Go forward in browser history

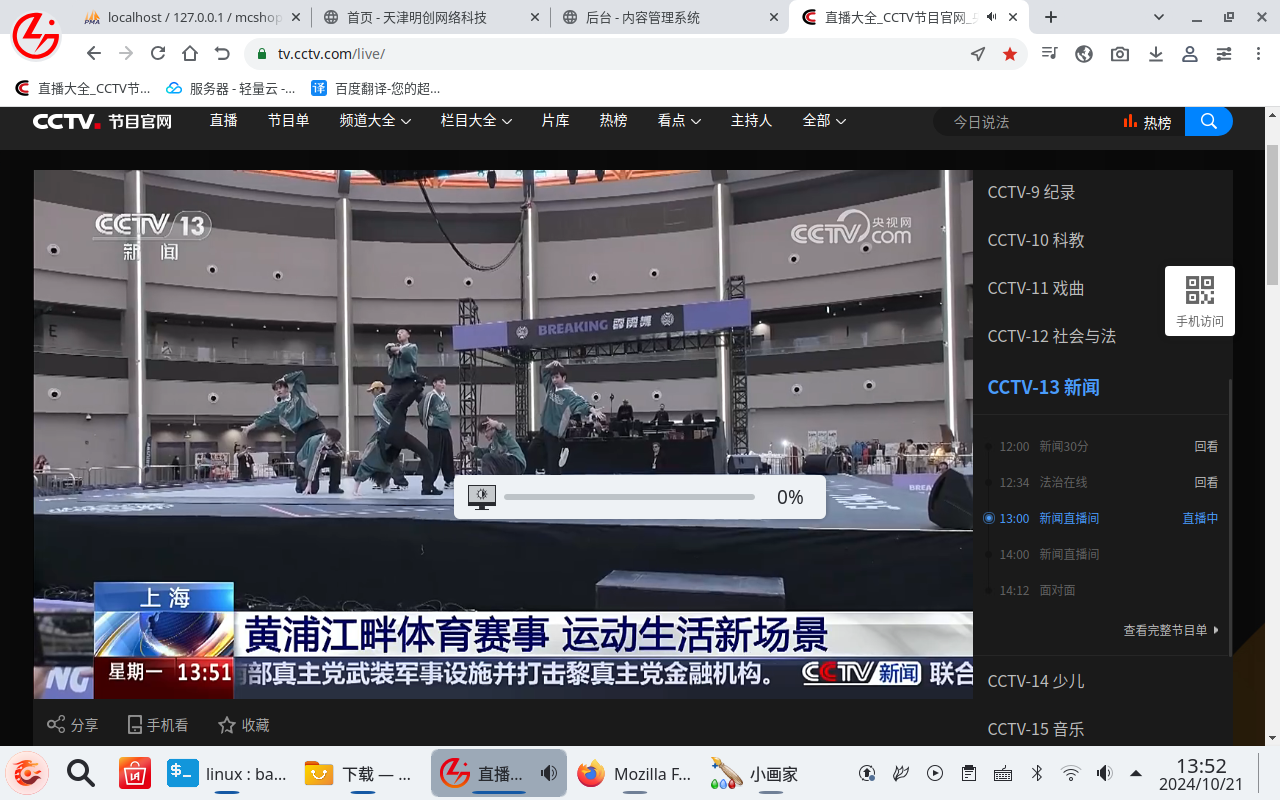pyautogui.click(x=126, y=54)
